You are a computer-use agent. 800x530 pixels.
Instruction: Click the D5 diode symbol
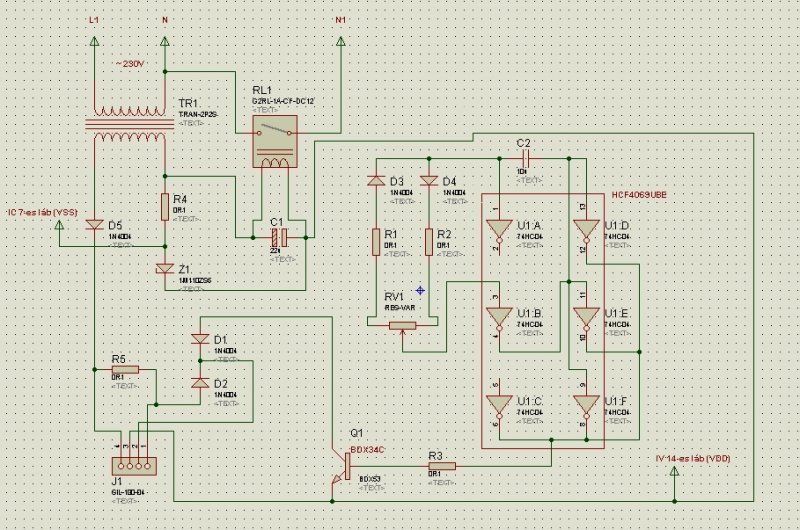click(x=94, y=225)
